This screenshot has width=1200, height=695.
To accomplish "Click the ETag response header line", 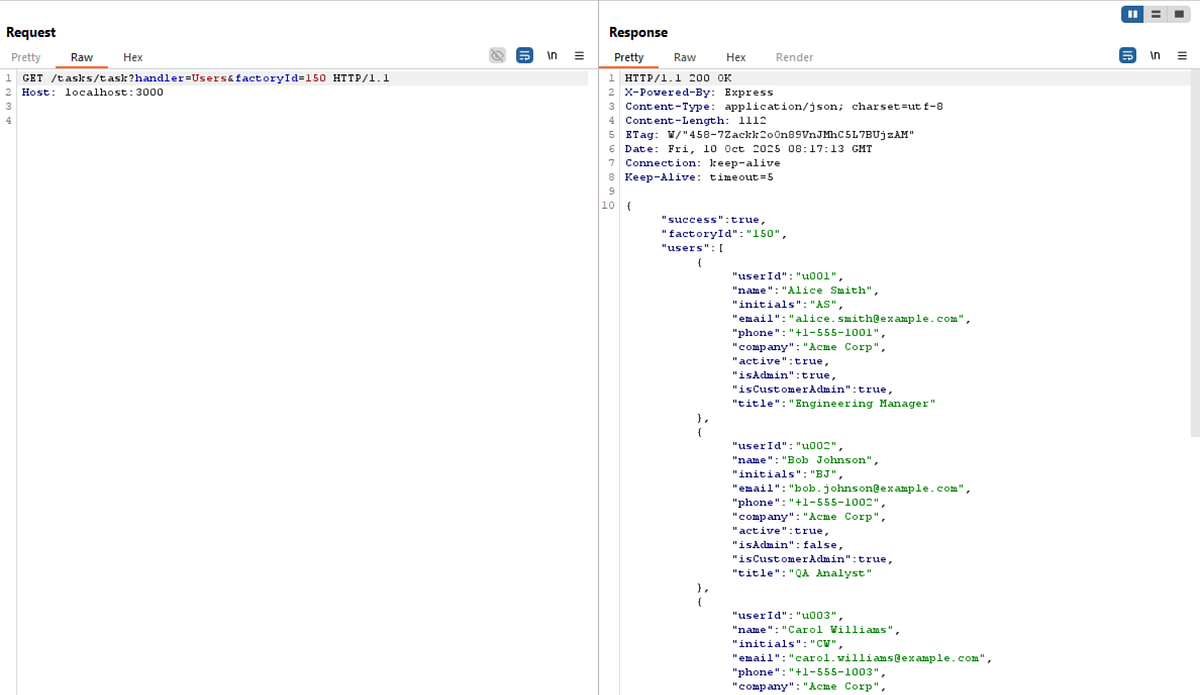I will click(770, 134).
